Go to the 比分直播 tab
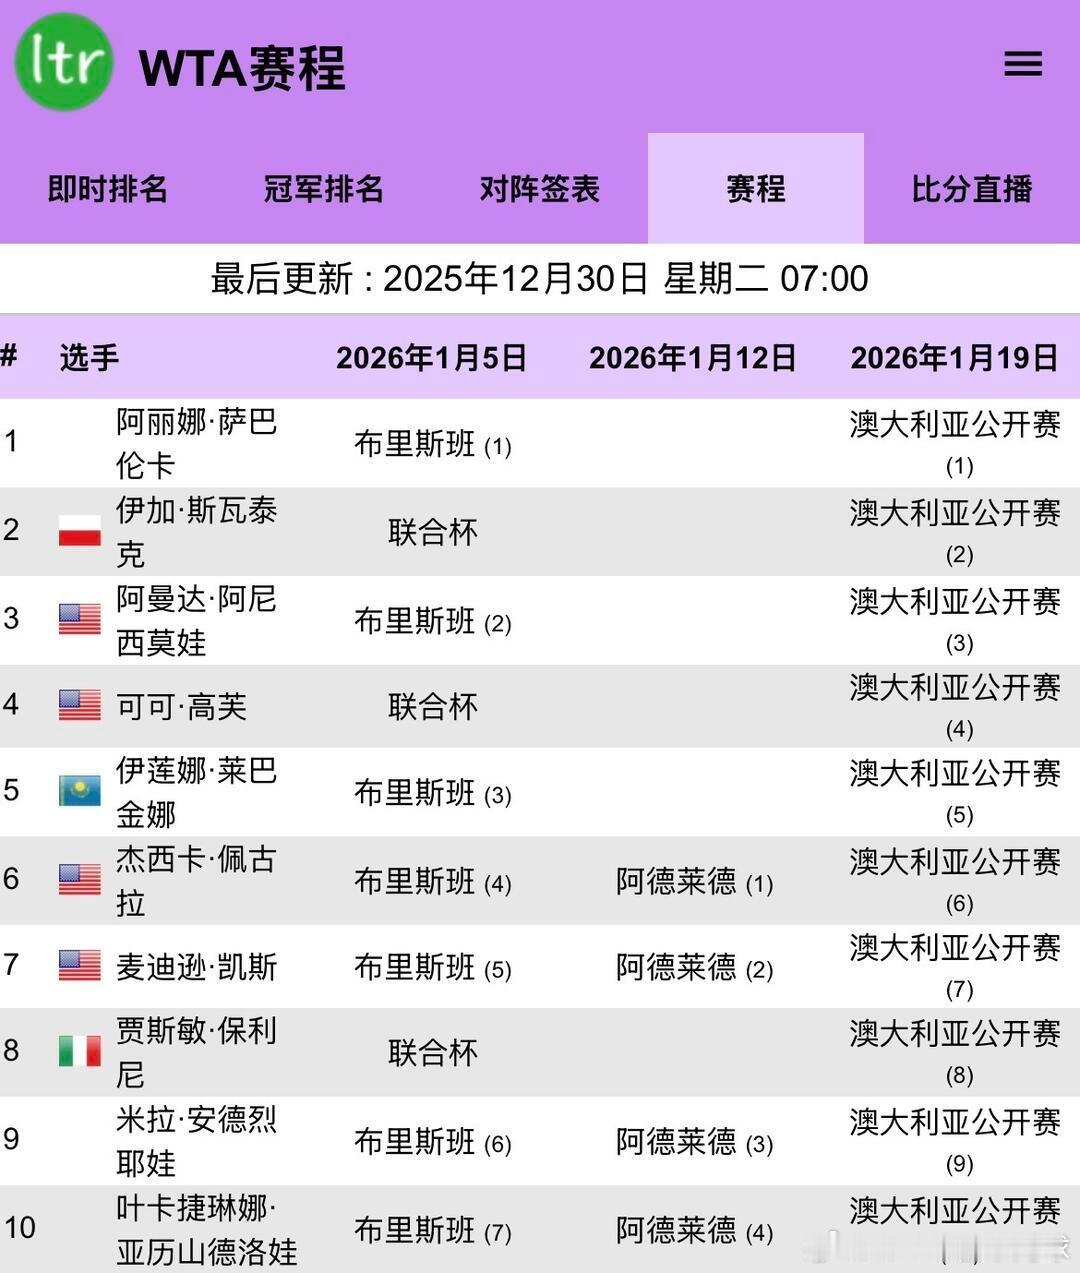This screenshot has width=1080, height=1273. tap(972, 188)
